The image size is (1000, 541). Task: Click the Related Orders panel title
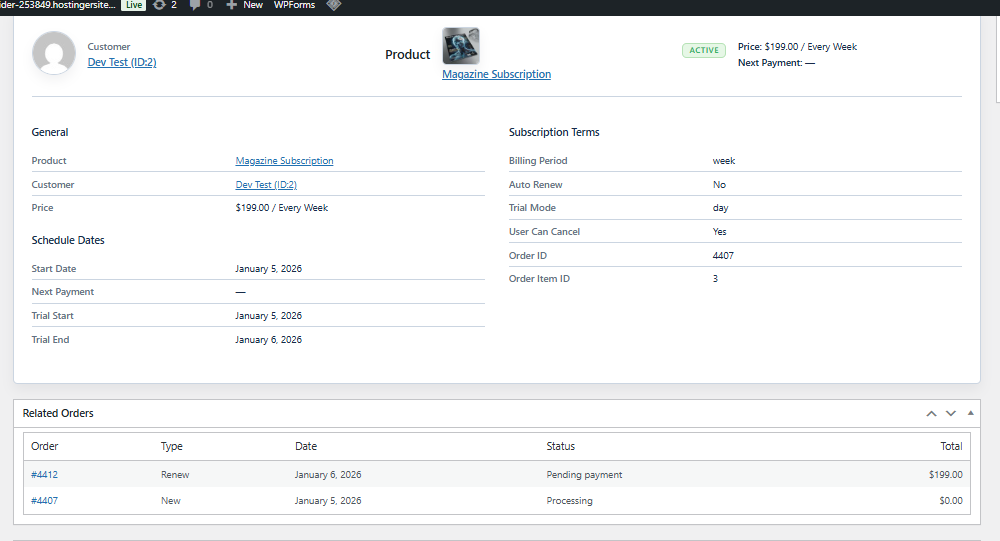(x=58, y=413)
